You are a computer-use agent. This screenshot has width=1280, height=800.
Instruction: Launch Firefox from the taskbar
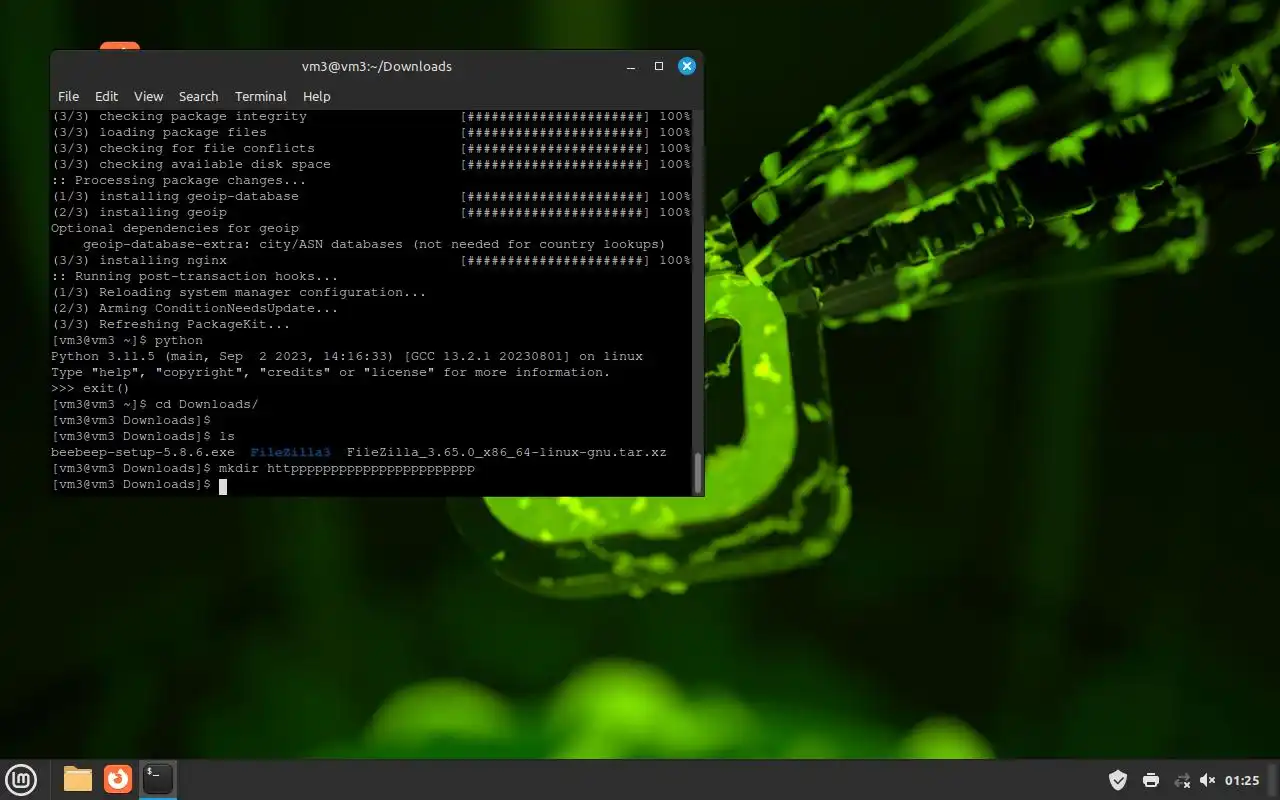(118, 779)
